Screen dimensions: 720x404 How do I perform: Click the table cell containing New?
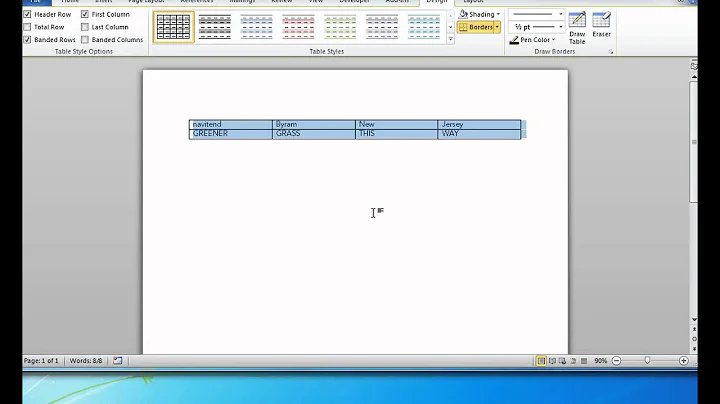point(397,124)
